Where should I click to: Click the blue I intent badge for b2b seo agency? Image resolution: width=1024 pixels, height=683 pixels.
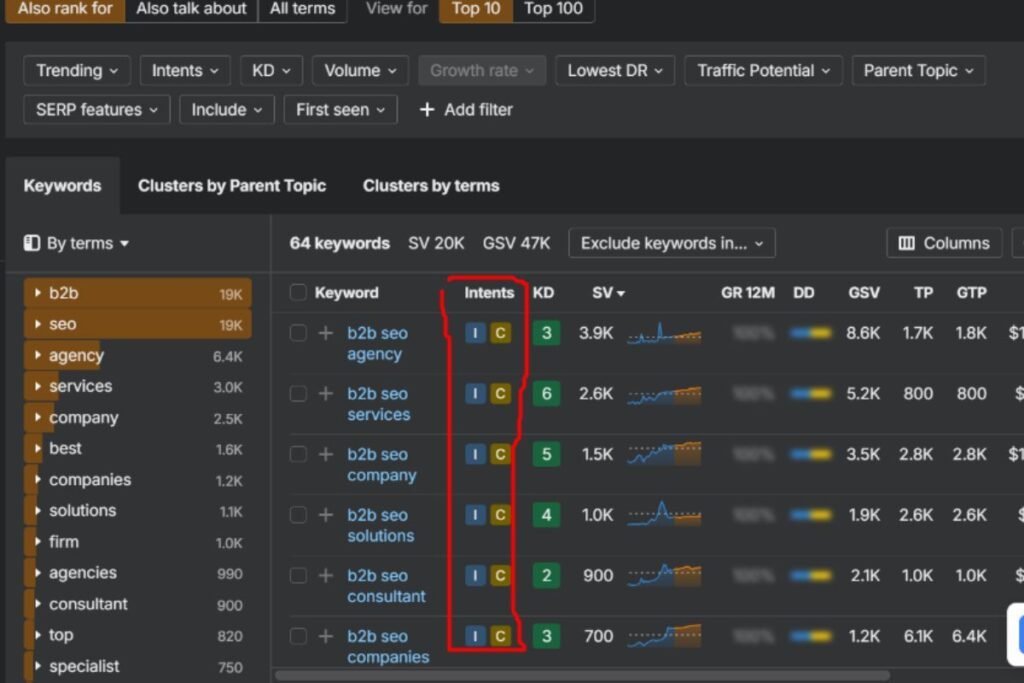(475, 332)
